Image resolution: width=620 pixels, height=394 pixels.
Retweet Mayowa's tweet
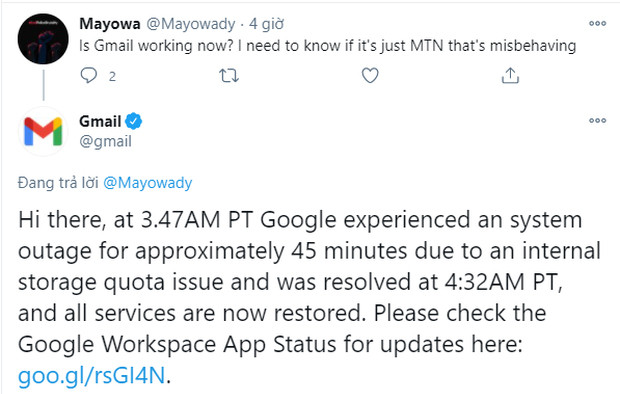229,75
